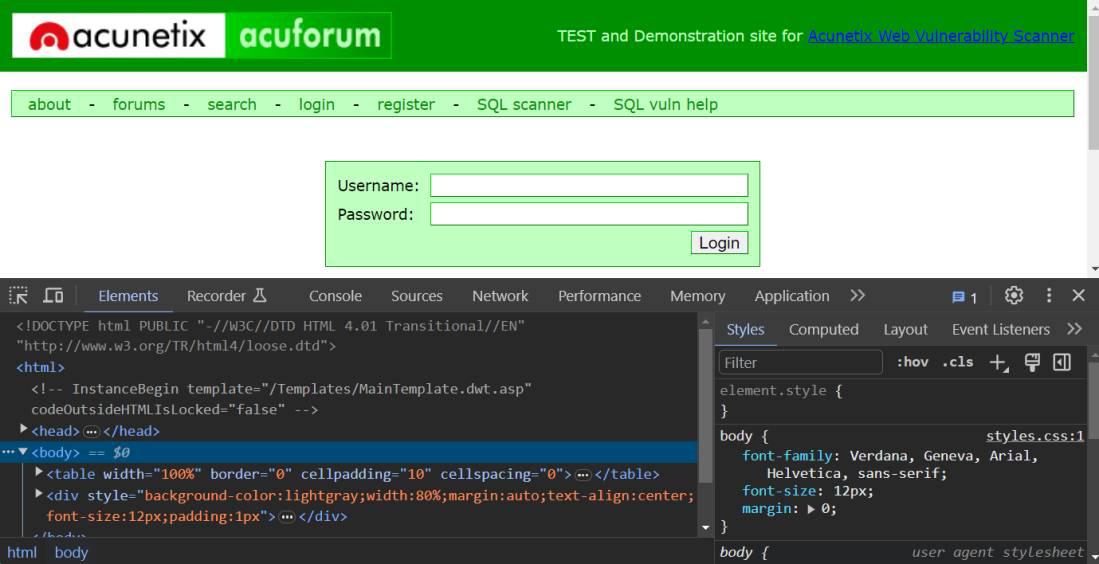Open the styles.css:1 source link
Image resolution: width=1099 pixels, height=564 pixels.
point(1035,436)
